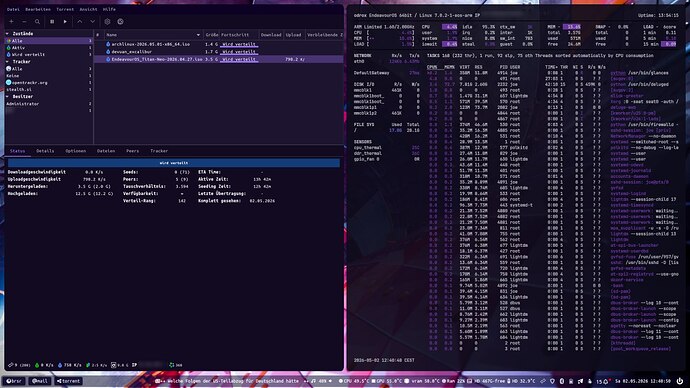
Task: Filter by stealth.si tracker
Action: coord(48,89)
